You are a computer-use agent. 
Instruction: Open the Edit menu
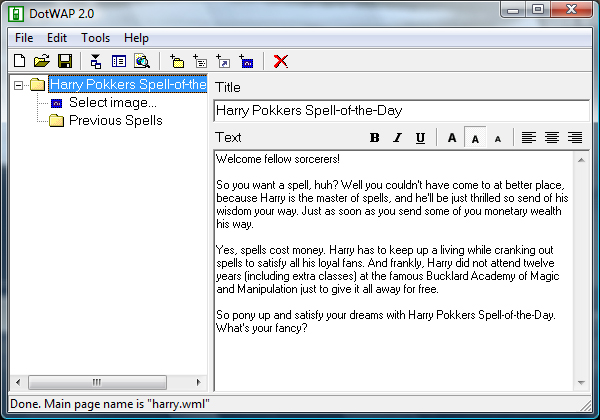click(x=57, y=37)
